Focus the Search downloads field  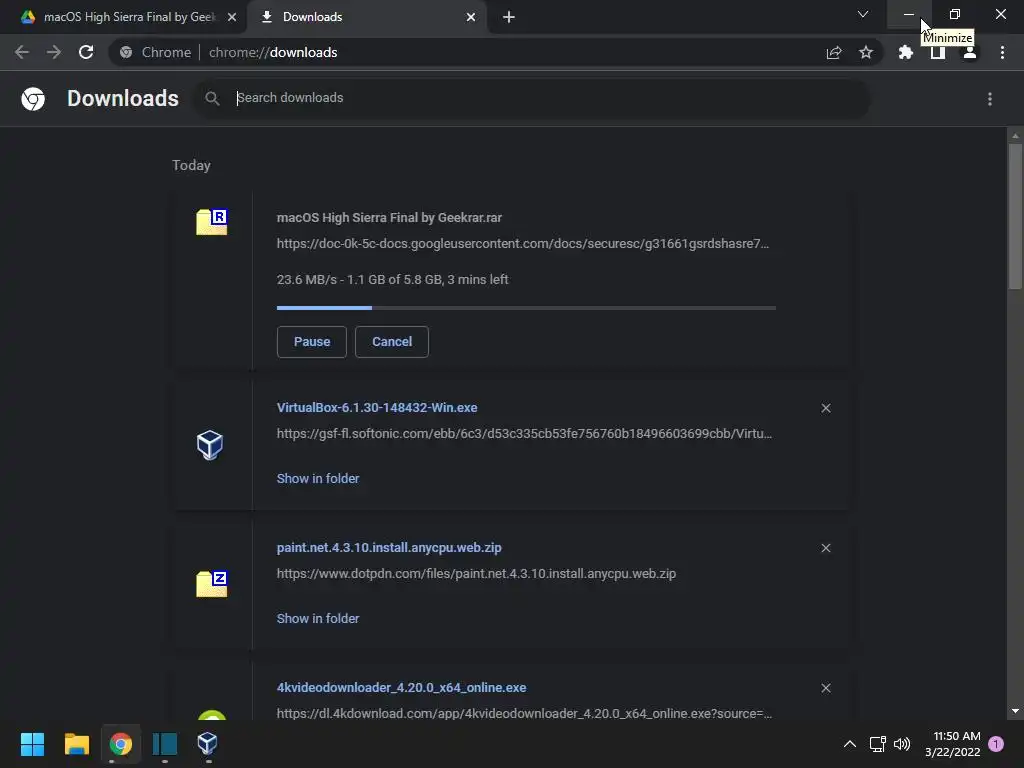point(532,98)
